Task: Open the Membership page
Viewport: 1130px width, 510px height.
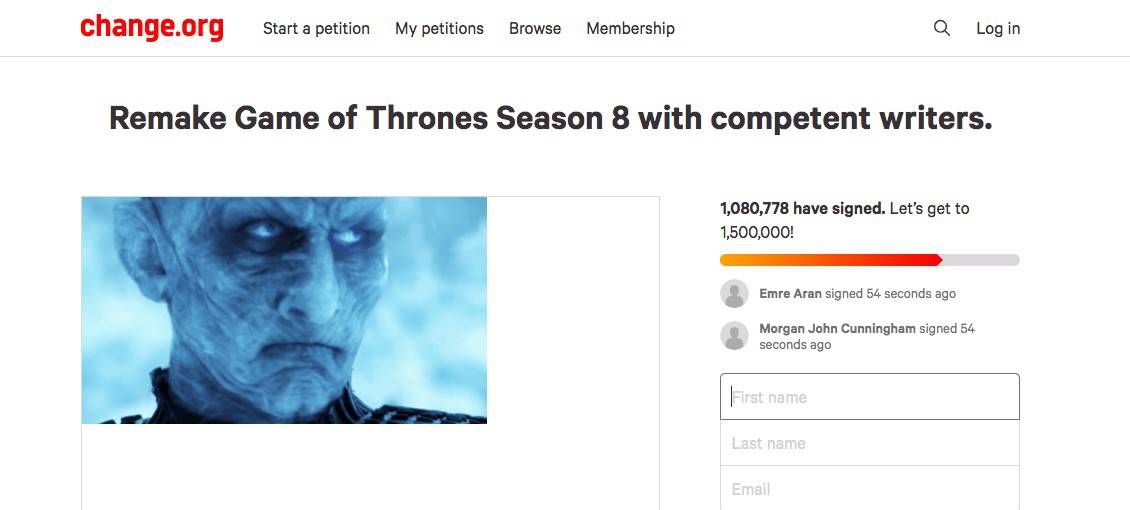Action: click(x=631, y=29)
